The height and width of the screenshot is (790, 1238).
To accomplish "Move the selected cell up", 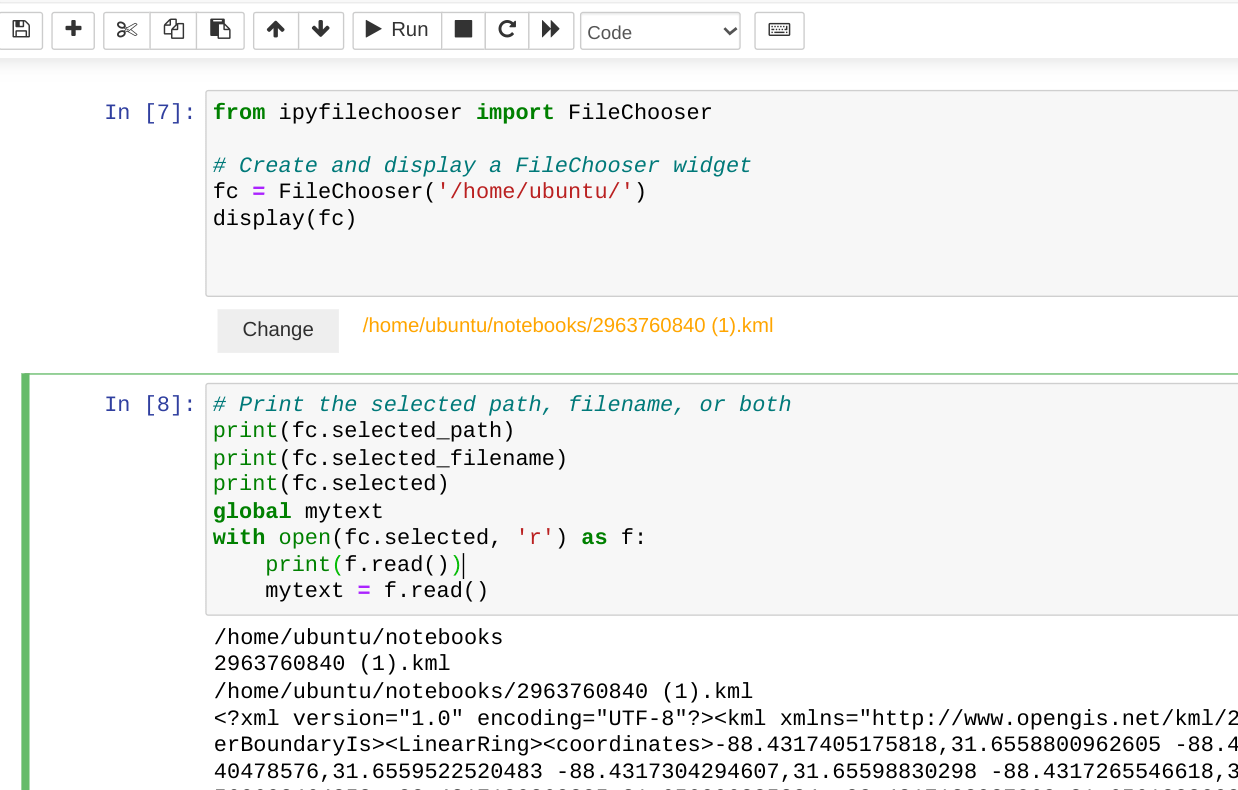I will [x=276, y=30].
